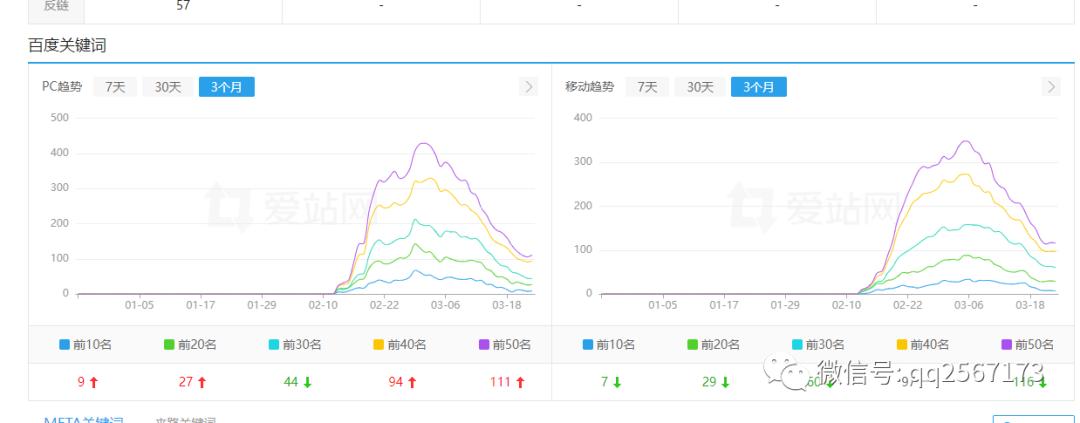The image size is (1080, 423).
Task: Toggle 前20名 legend in mobile chart
Action: click(x=715, y=345)
